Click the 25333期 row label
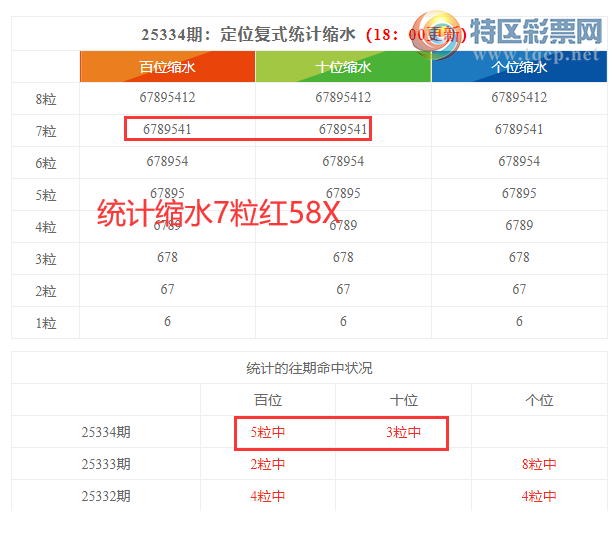The width and height of the screenshot is (612, 551). 106,464
